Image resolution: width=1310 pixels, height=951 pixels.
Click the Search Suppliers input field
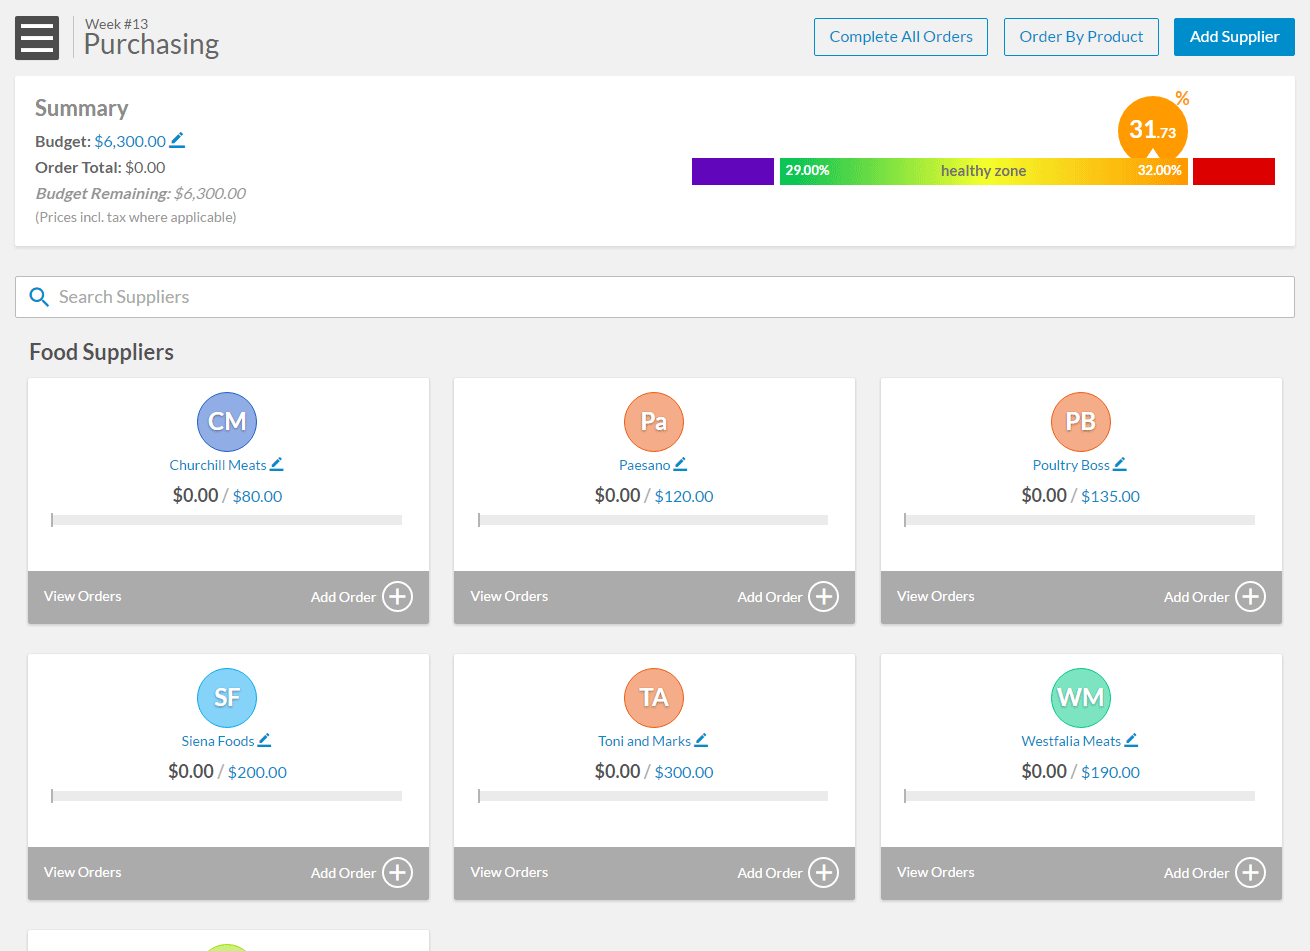655,297
